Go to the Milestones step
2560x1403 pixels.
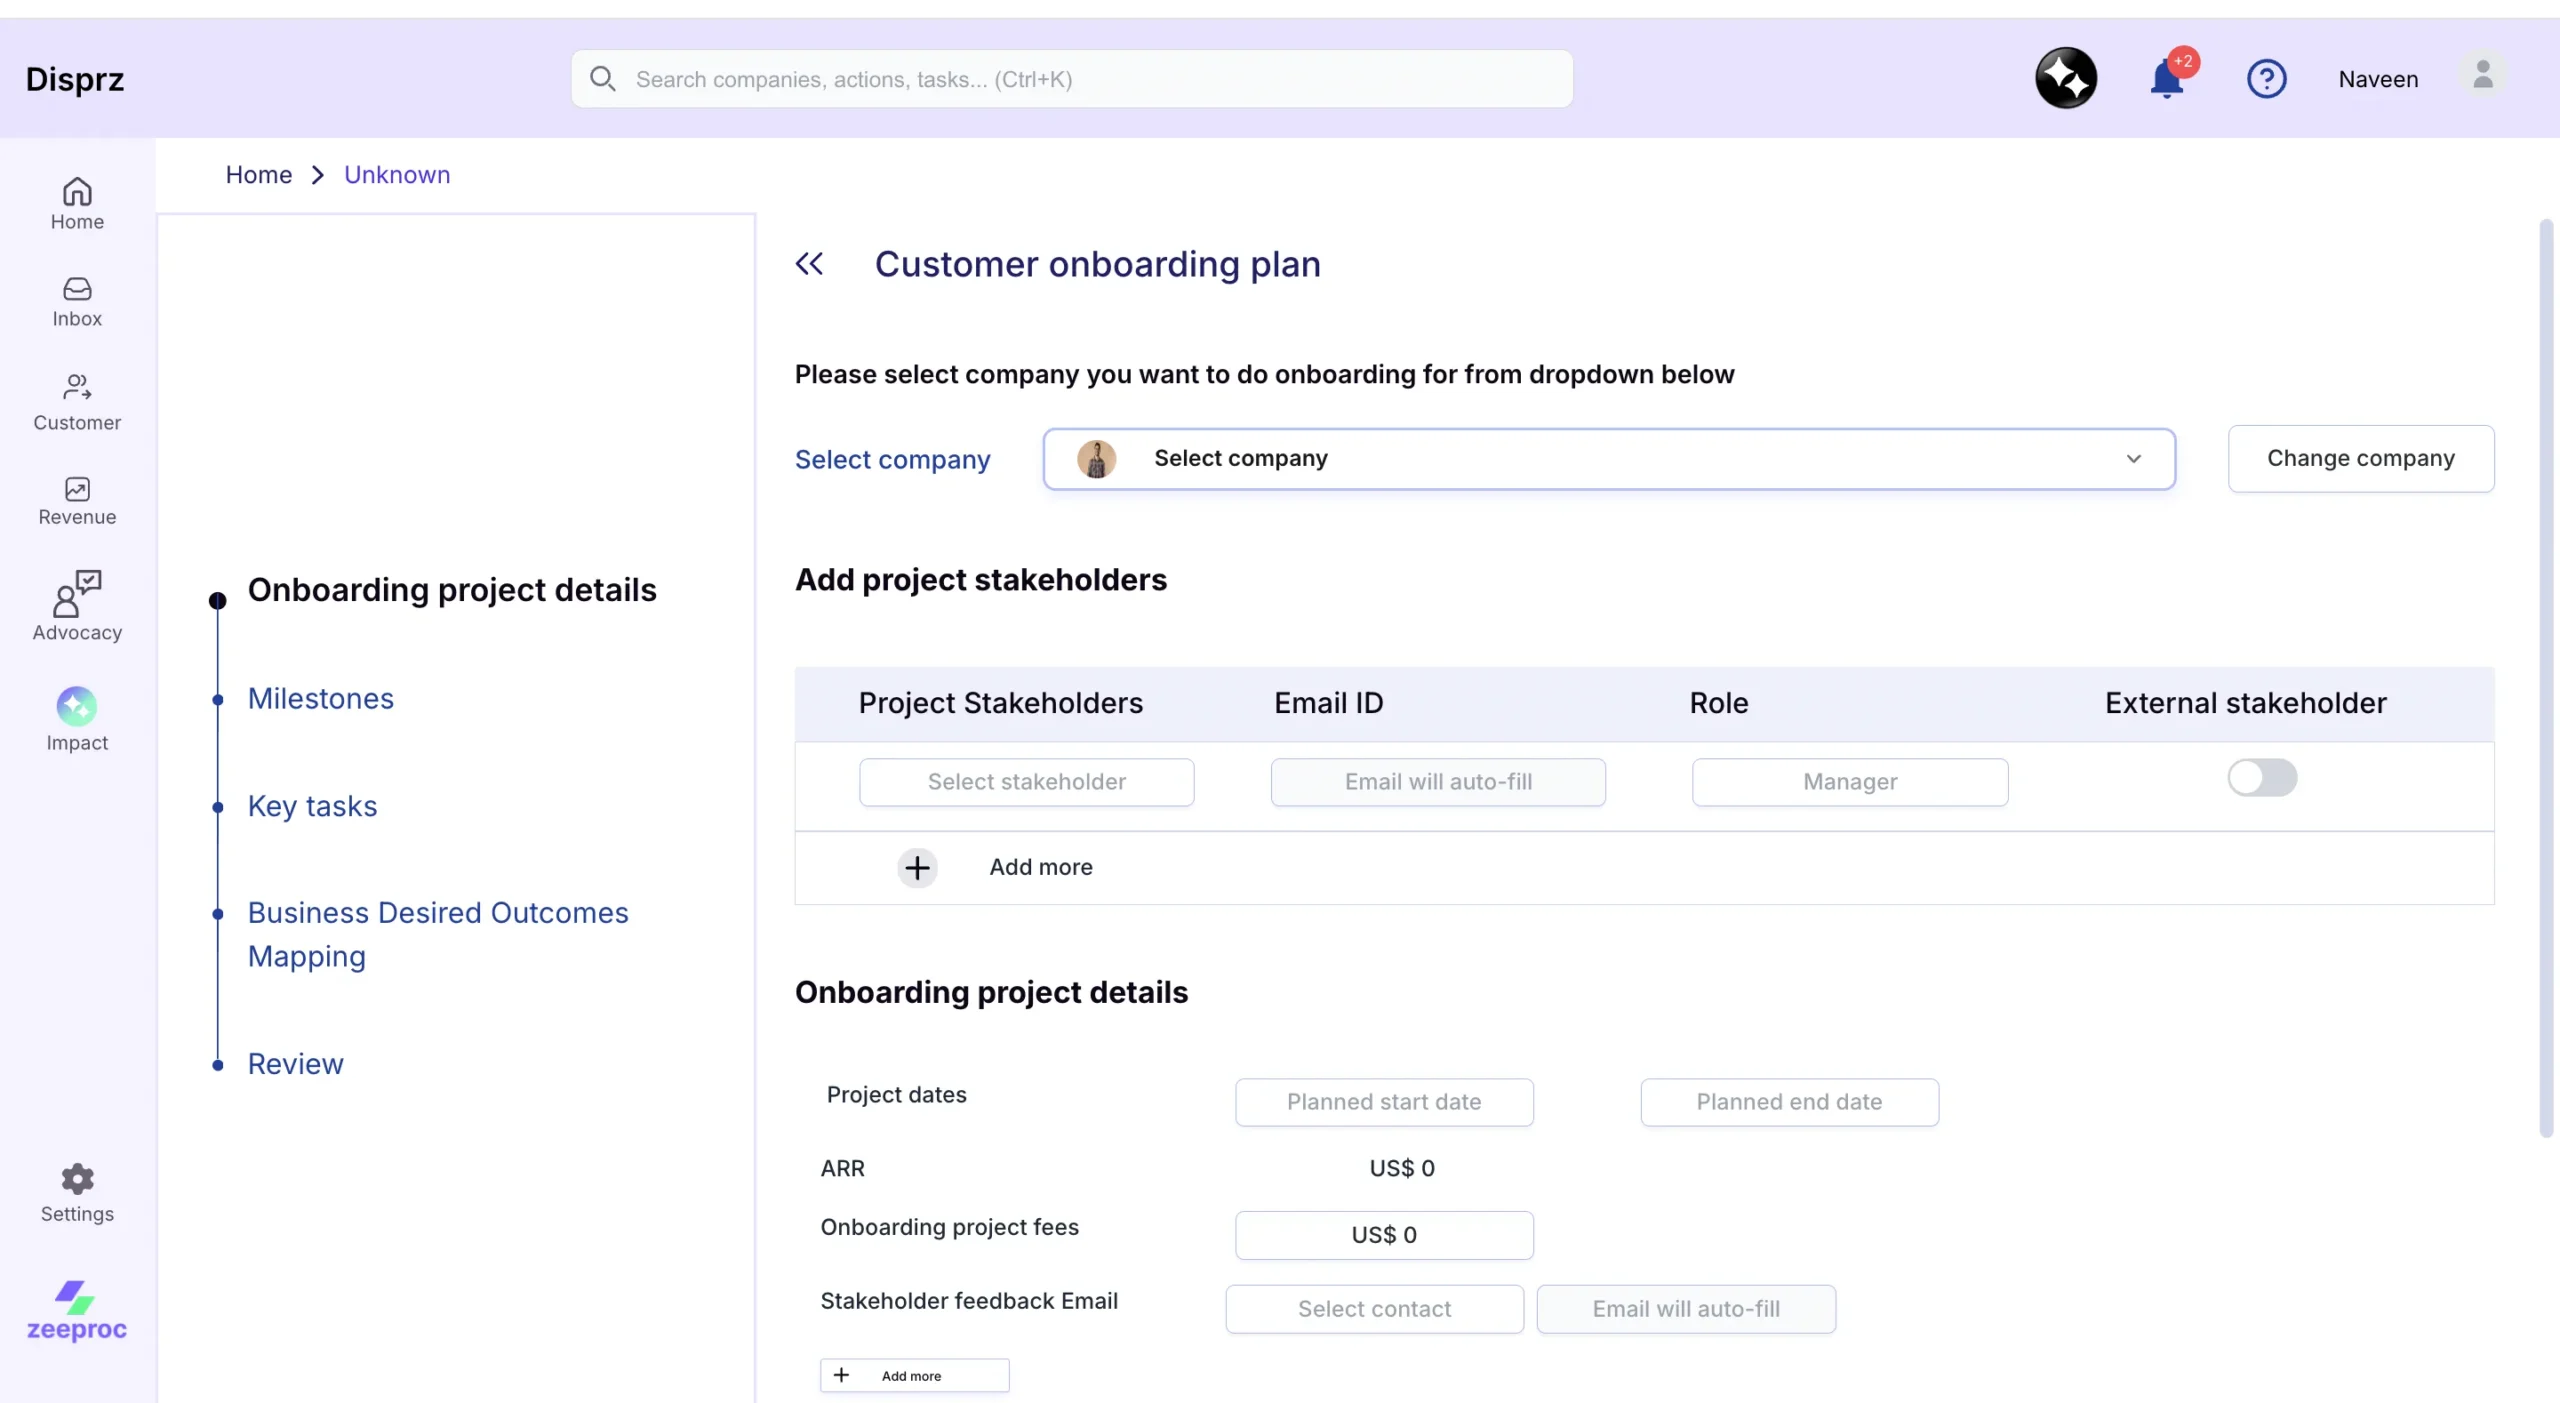coord(320,698)
